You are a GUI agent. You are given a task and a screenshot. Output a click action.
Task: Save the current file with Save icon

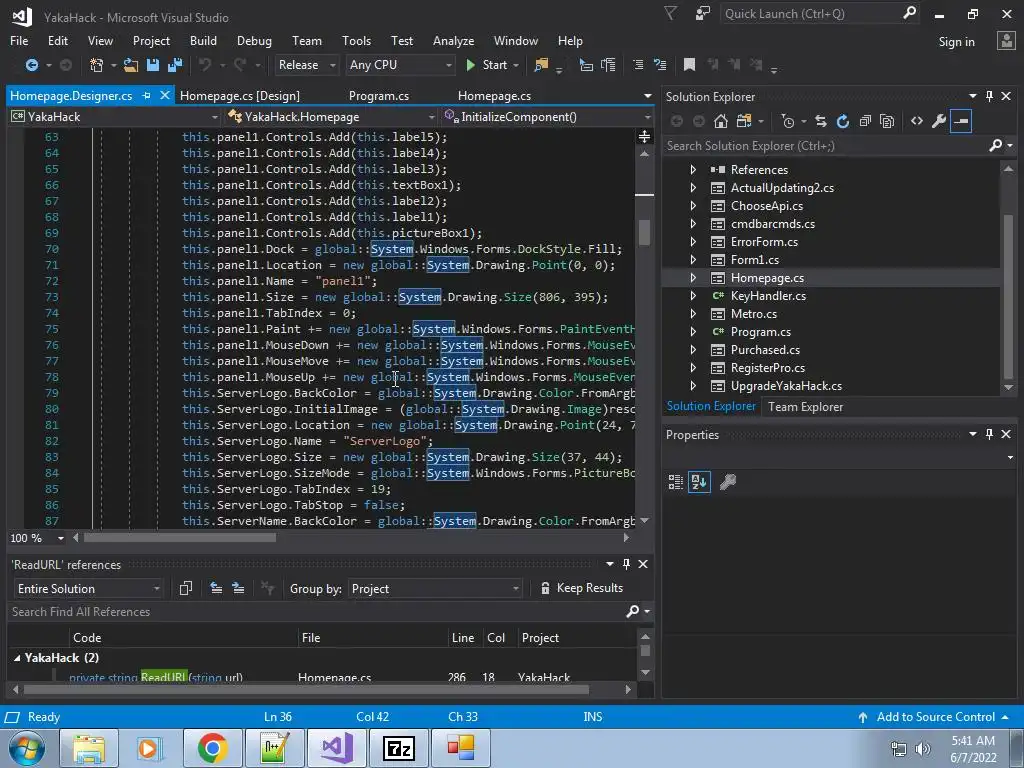coord(153,65)
